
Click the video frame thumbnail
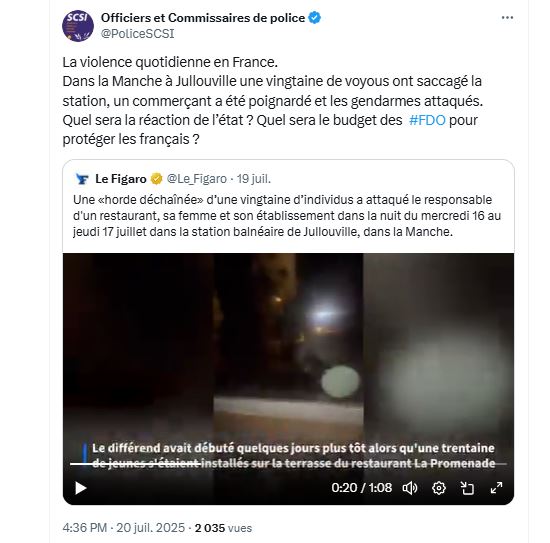[x=288, y=351]
